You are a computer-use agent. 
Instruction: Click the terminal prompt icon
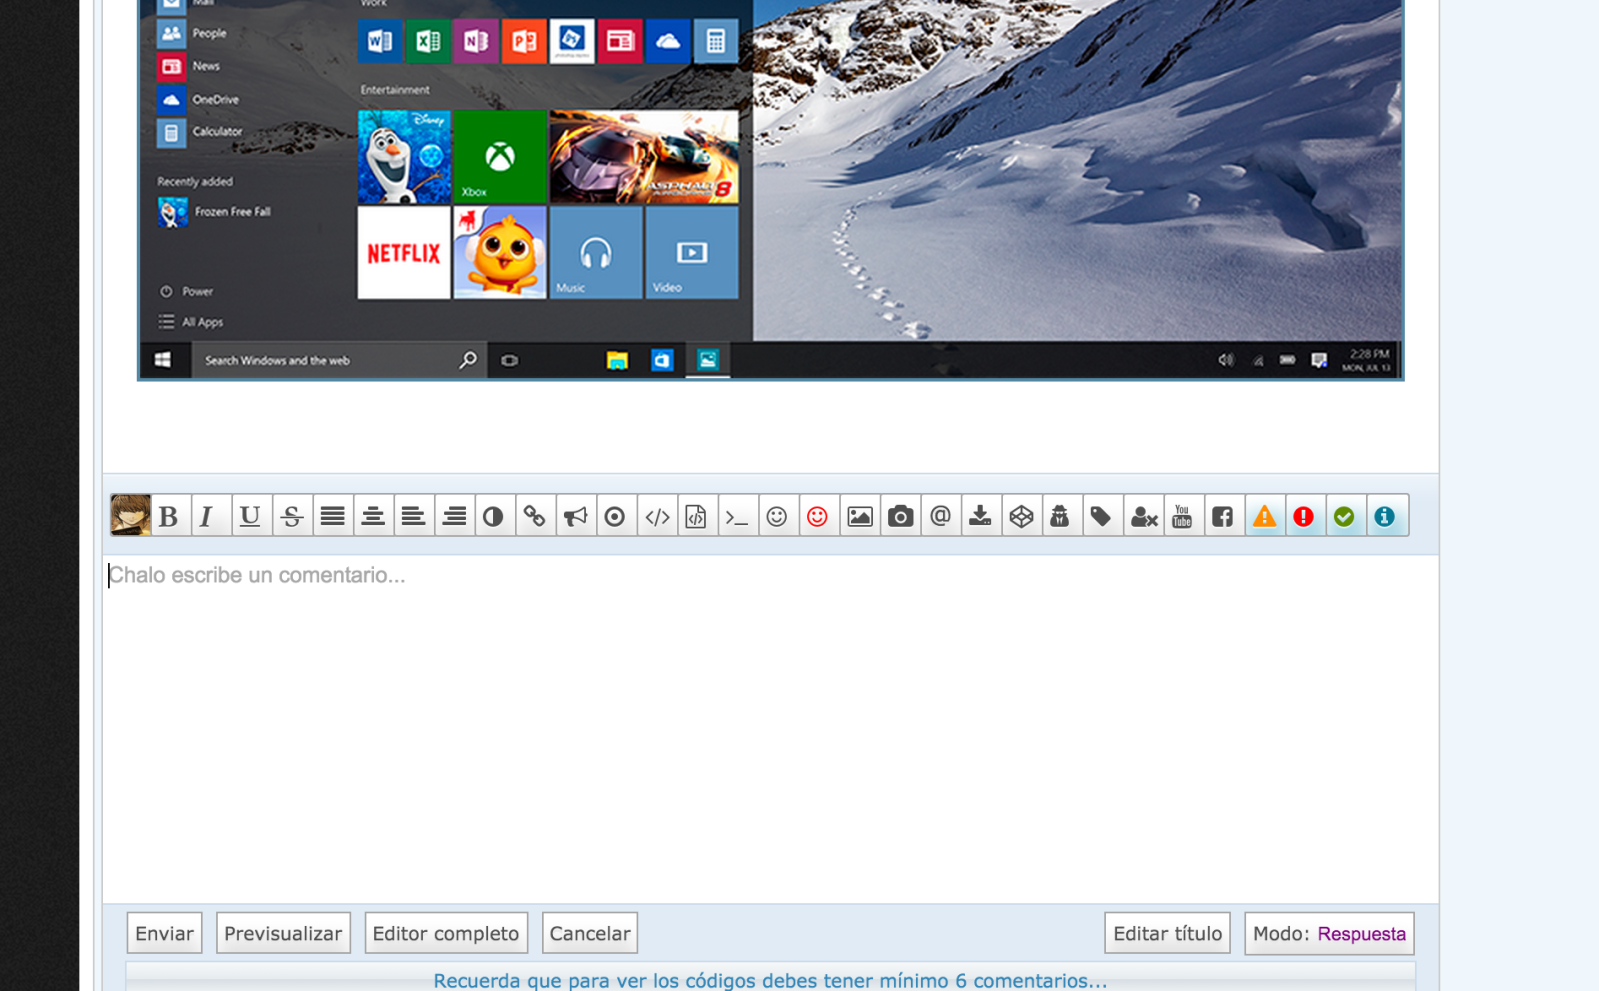(x=738, y=516)
